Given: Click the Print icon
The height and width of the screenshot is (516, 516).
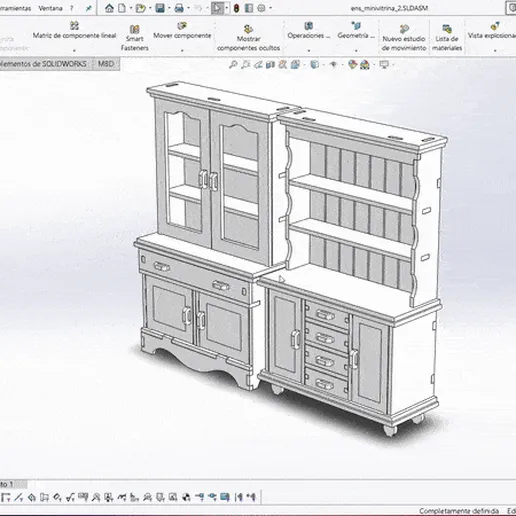Looking at the screenshot, I should point(179,8).
